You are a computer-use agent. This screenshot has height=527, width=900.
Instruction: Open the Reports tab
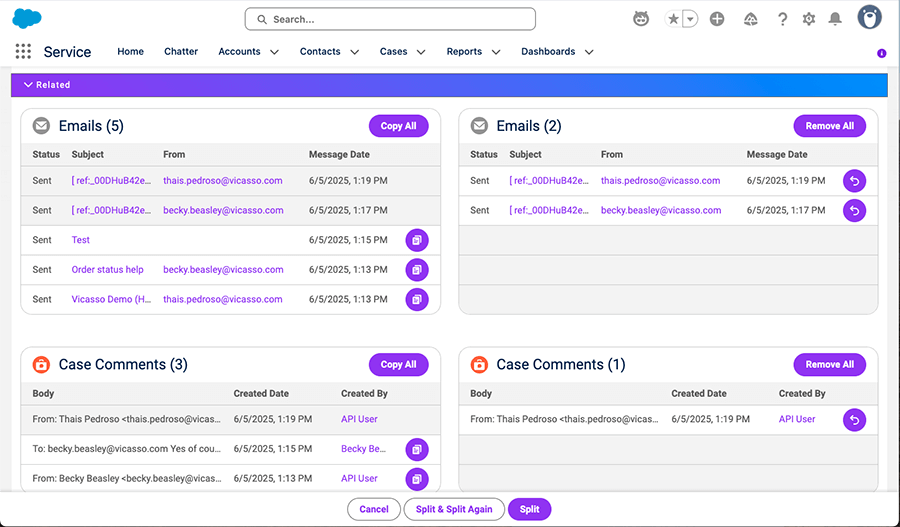click(464, 52)
